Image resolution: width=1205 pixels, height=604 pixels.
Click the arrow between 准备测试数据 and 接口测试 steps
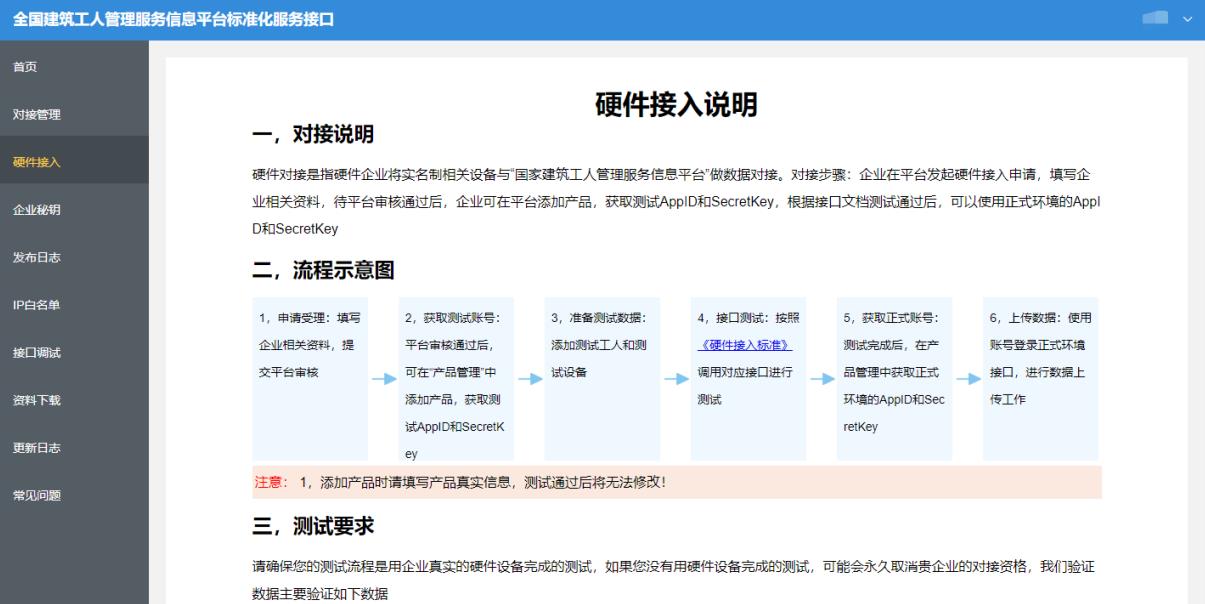(676, 379)
